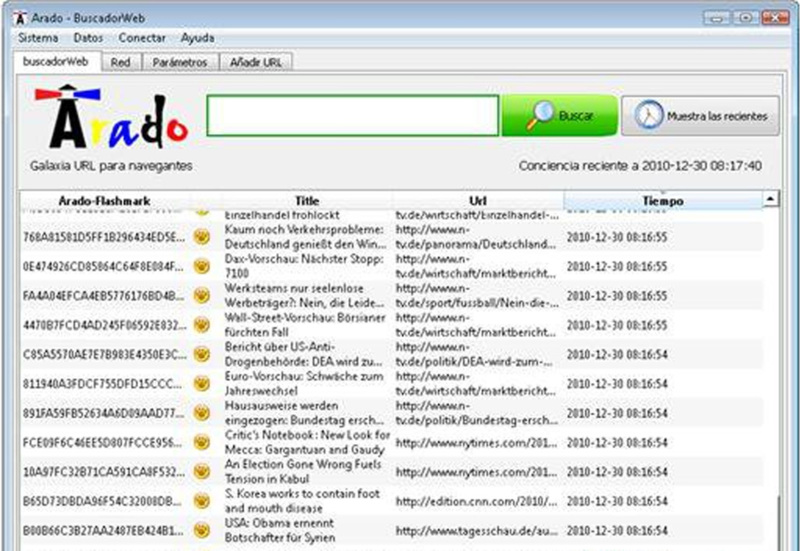The width and height of the screenshot is (800, 551).
Task: Open the Datos menu
Action: [88, 38]
